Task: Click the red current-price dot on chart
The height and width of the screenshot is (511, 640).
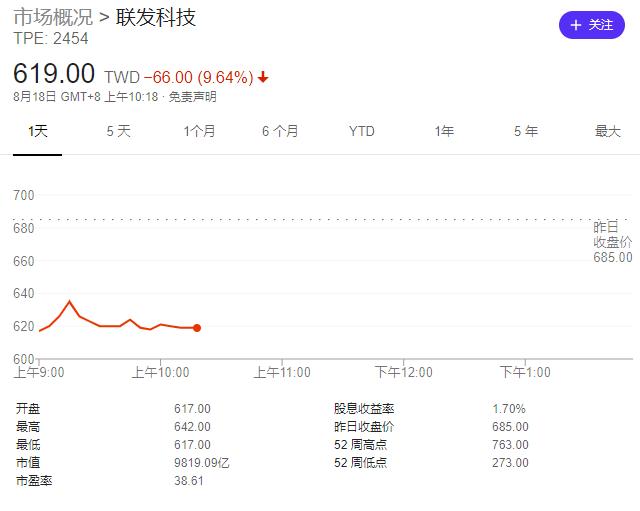Action: tap(197, 328)
